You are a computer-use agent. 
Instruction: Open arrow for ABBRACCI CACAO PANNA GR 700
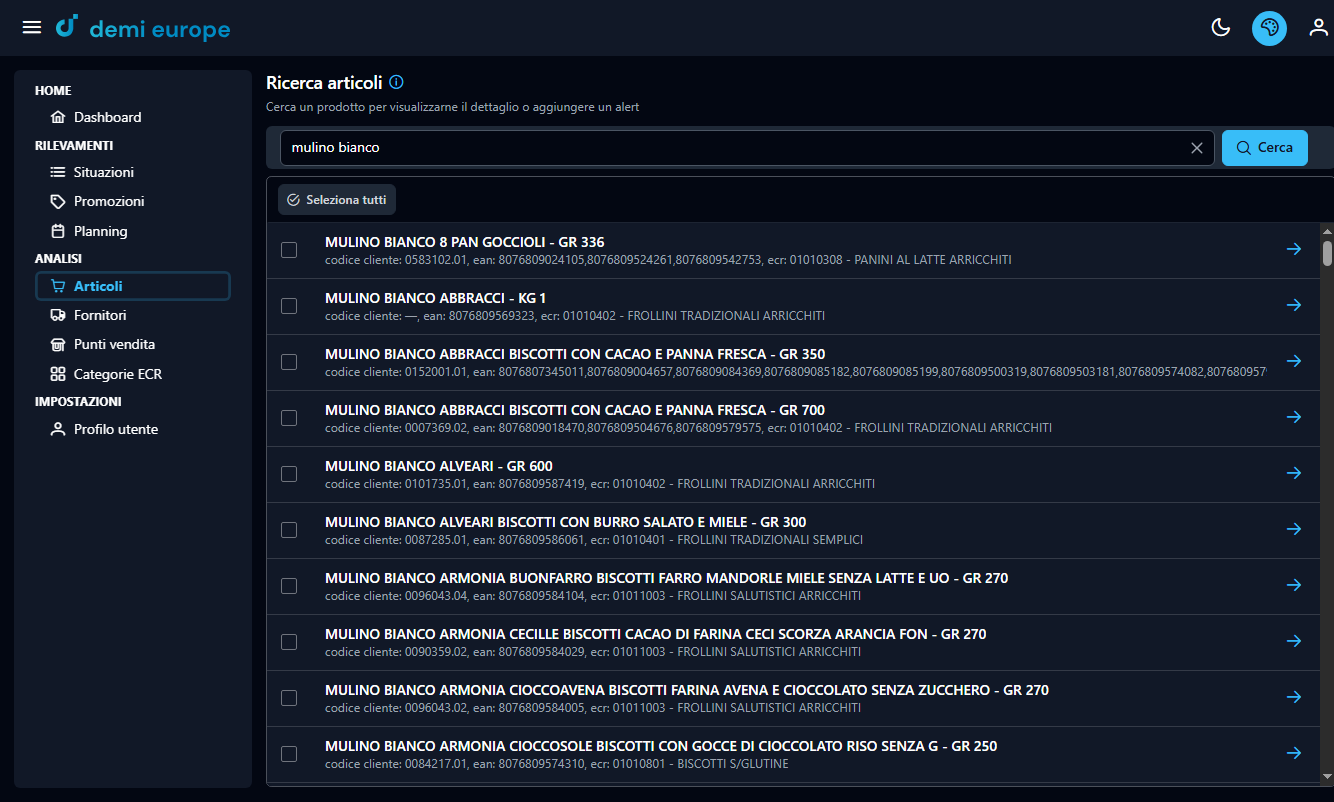pos(1294,417)
